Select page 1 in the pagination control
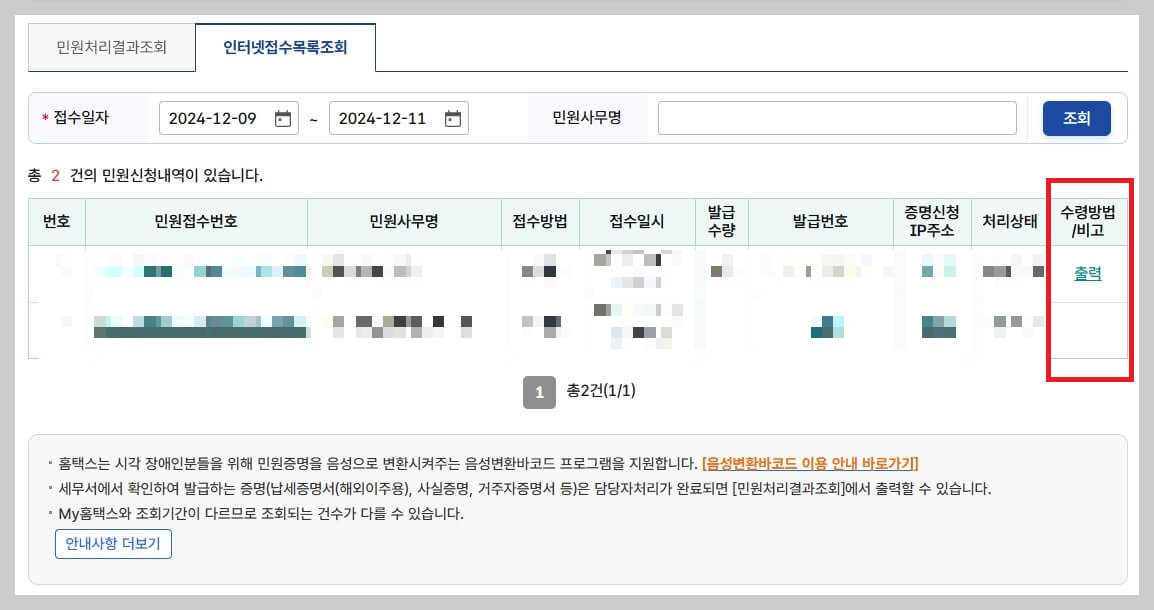Screen dimensions: 1154x610 539,392
